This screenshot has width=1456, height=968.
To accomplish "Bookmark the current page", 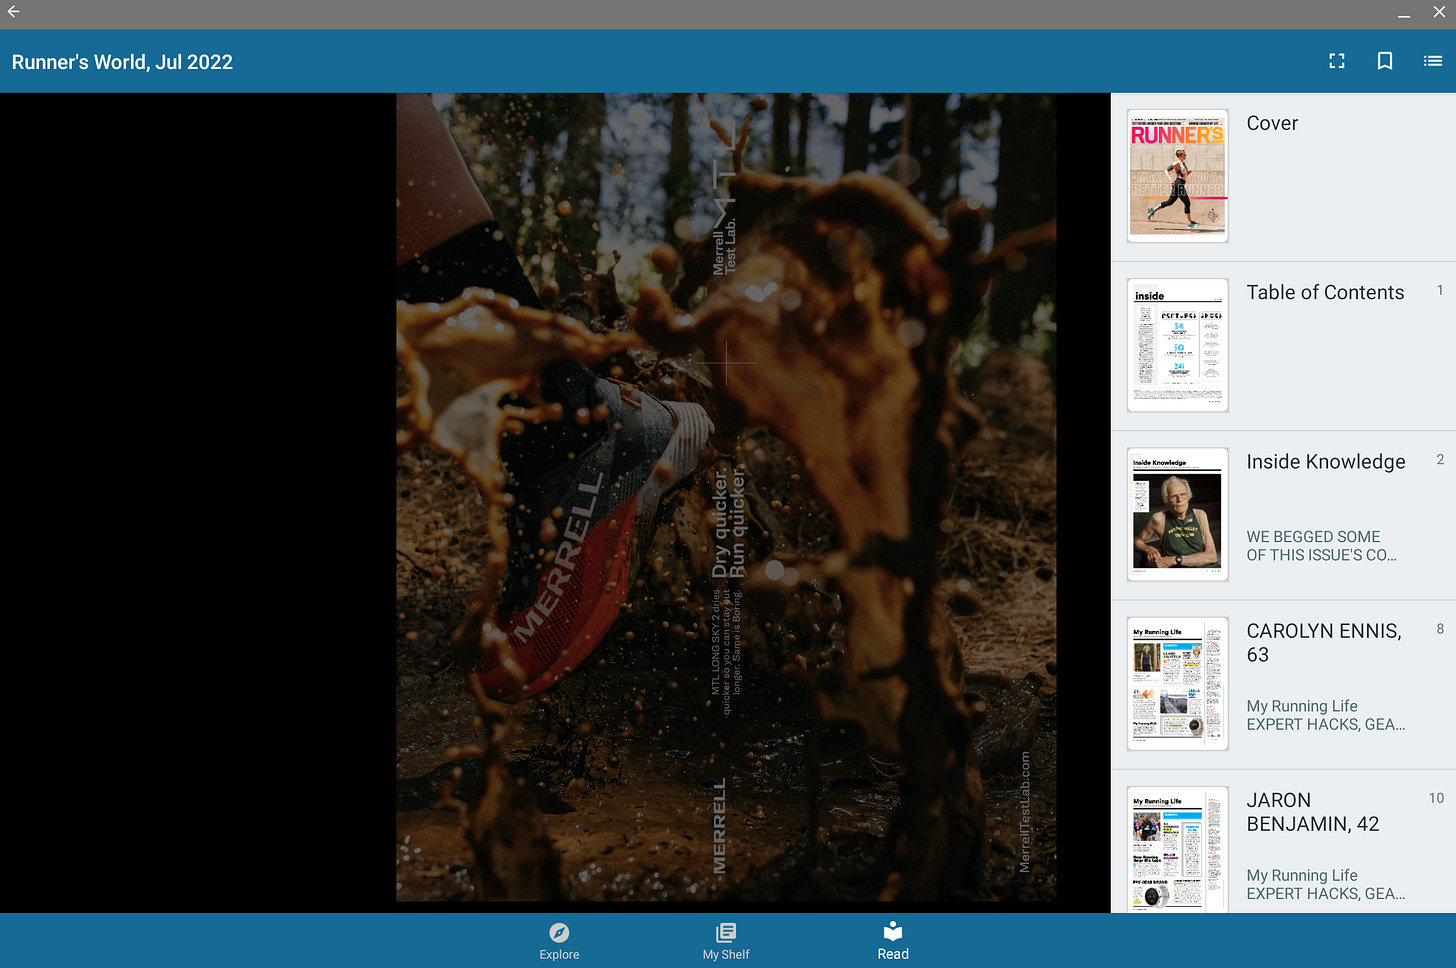I will point(1384,61).
